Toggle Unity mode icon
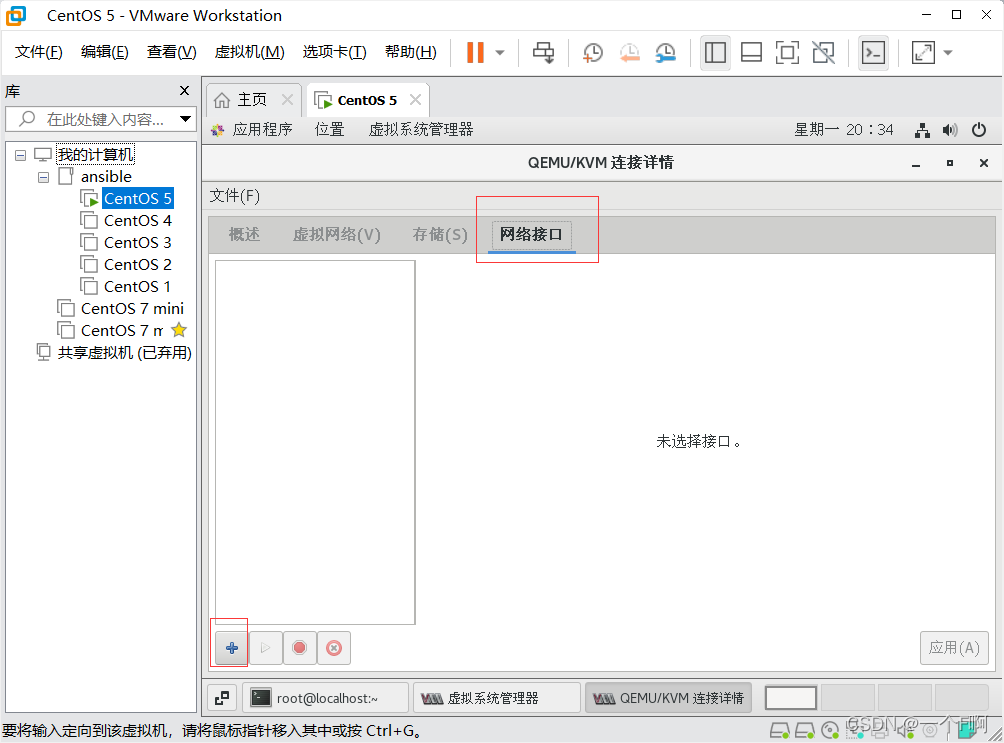 [x=823, y=53]
